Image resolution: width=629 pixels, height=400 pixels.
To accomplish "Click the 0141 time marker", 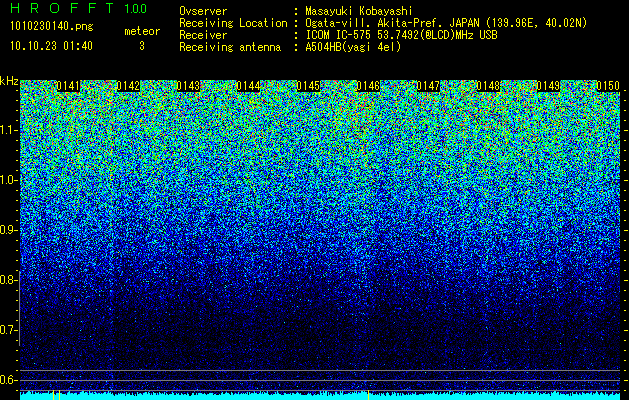I will pyautogui.click(x=68, y=86).
